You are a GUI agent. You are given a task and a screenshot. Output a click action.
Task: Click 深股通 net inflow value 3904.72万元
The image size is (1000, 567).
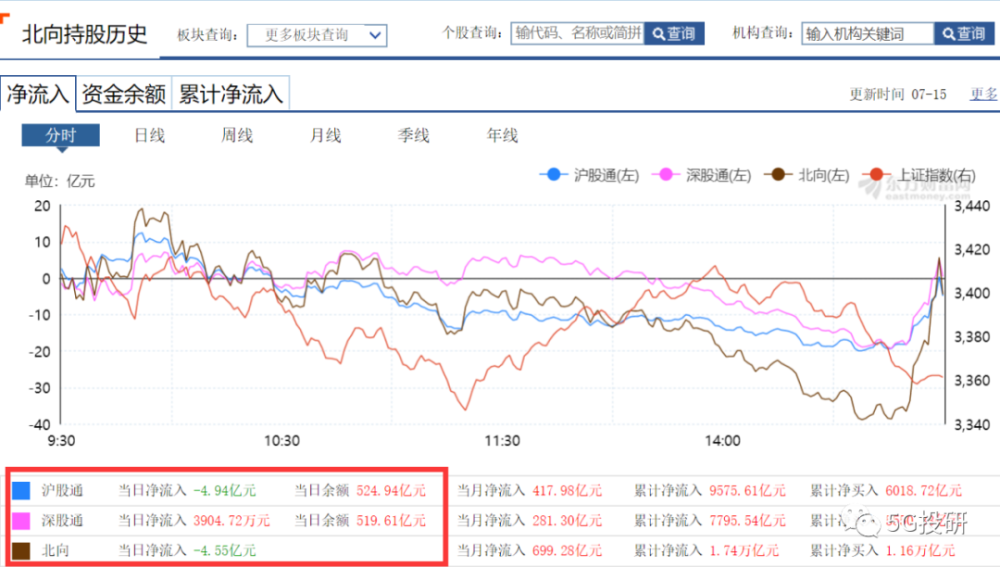tap(232, 520)
